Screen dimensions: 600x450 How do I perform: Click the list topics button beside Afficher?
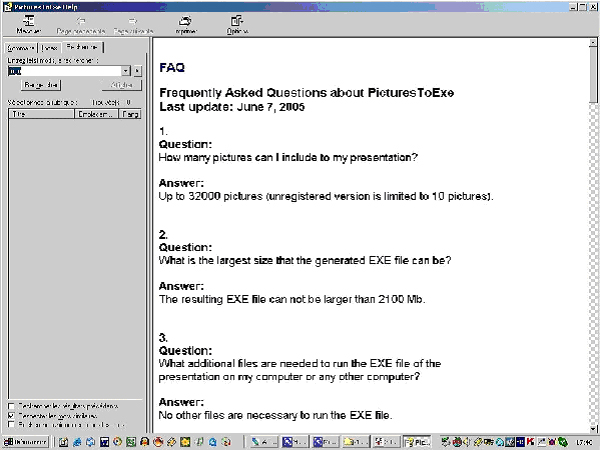click(41, 85)
